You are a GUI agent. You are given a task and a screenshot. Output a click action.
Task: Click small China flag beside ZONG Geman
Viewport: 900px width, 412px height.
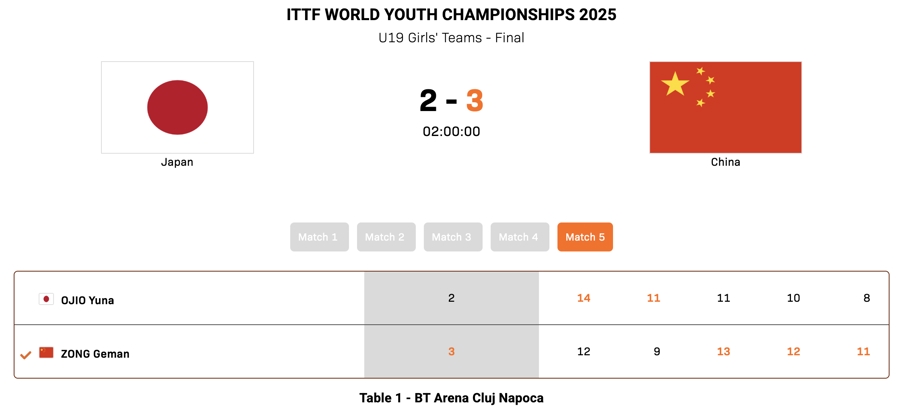coord(46,353)
